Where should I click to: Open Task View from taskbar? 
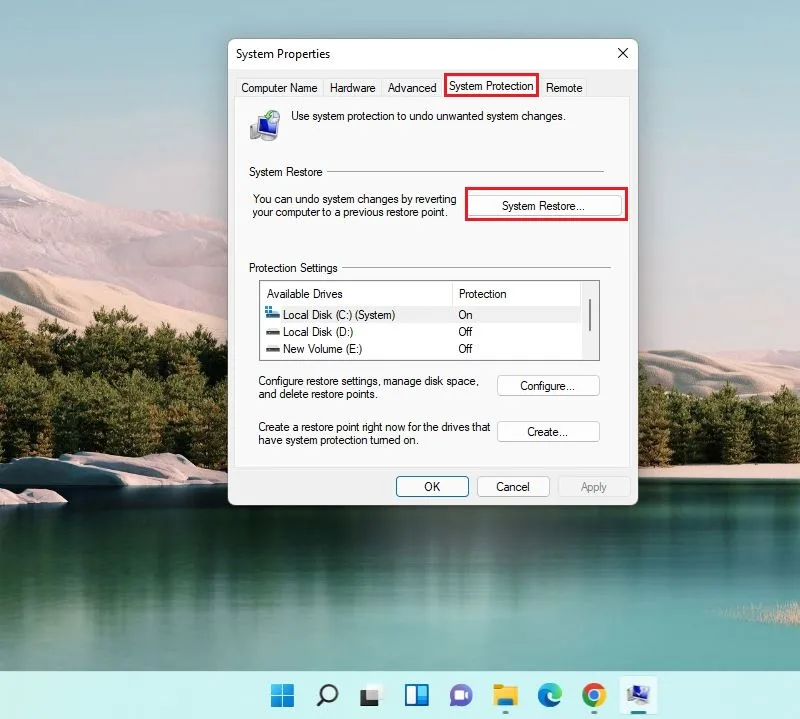(371, 695)
